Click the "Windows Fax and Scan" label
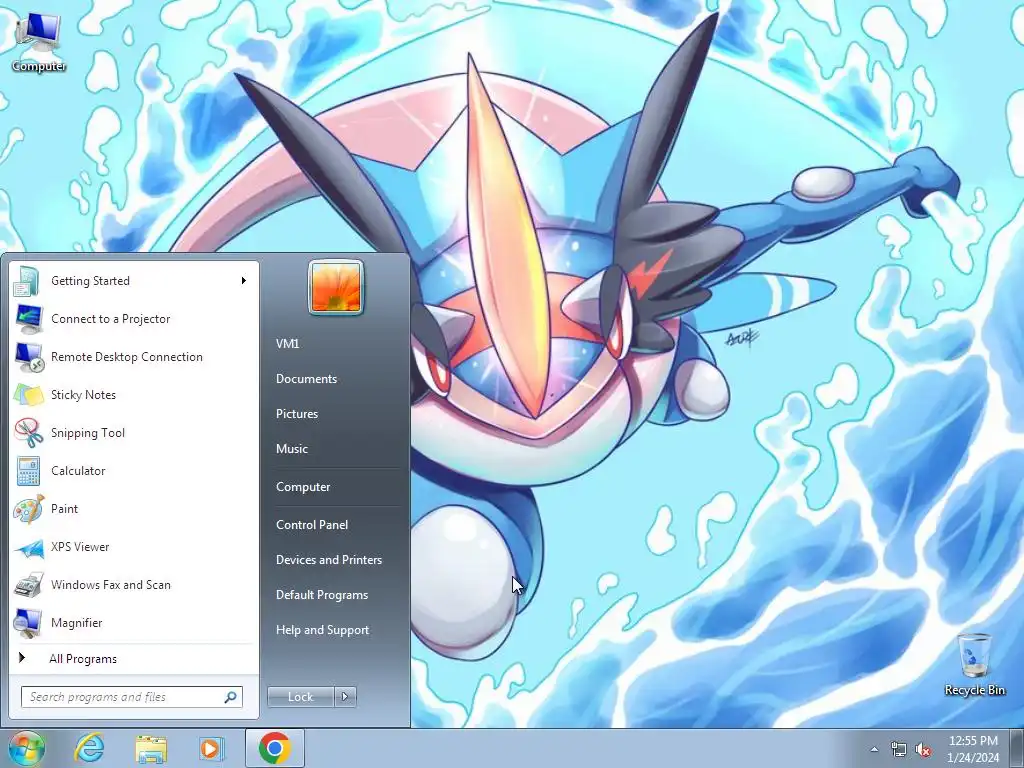 (x=111, y=585)
